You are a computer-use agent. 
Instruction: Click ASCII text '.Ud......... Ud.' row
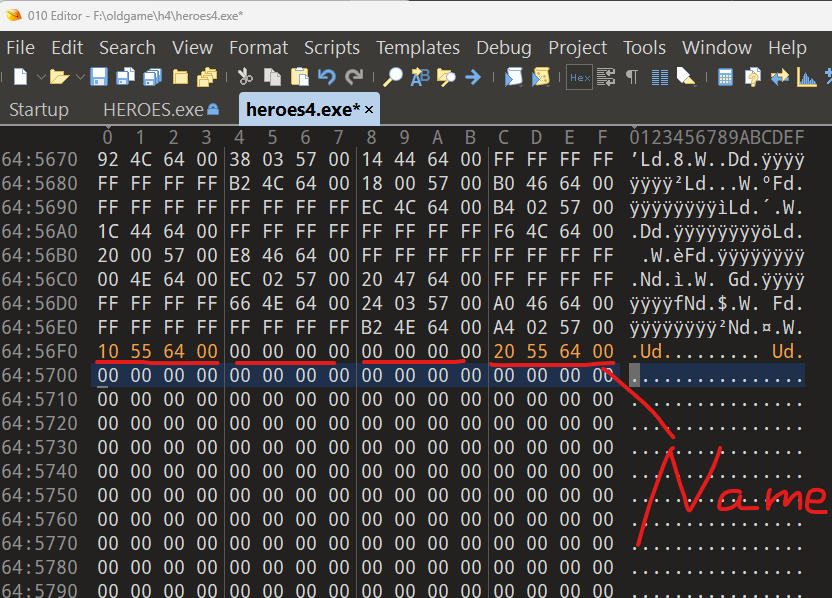[717, 351]
